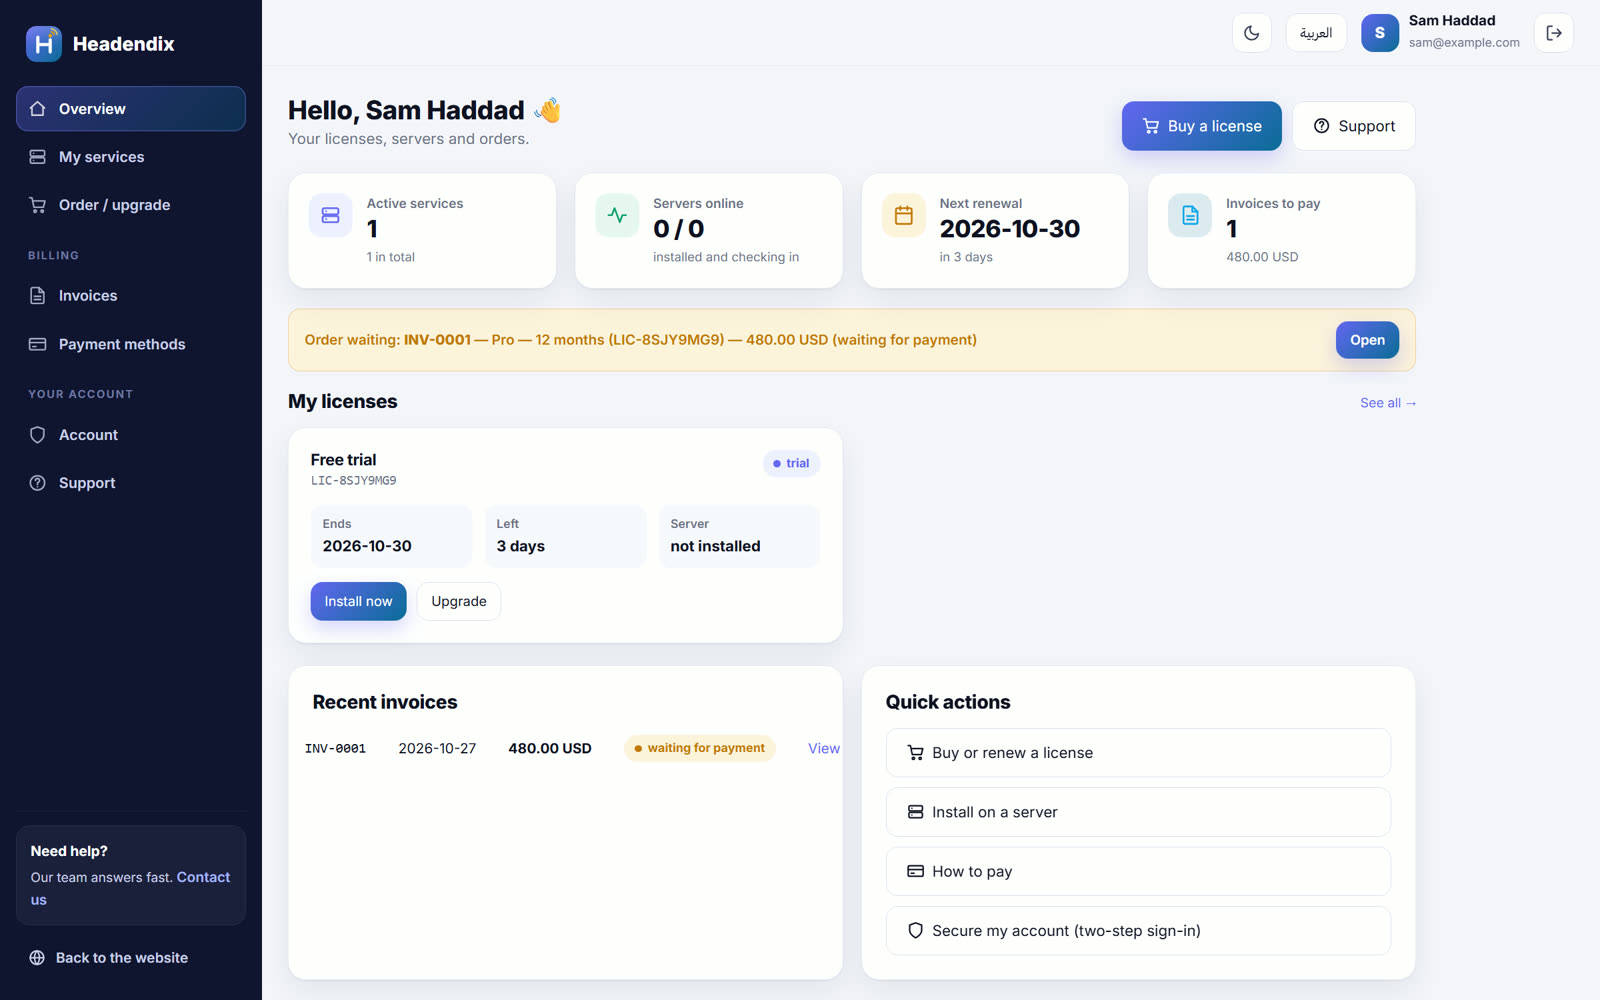Viewport: 1600px width, 1000px height.
Task: Switch language to Arabic
Action: [x=1316, y=33]
